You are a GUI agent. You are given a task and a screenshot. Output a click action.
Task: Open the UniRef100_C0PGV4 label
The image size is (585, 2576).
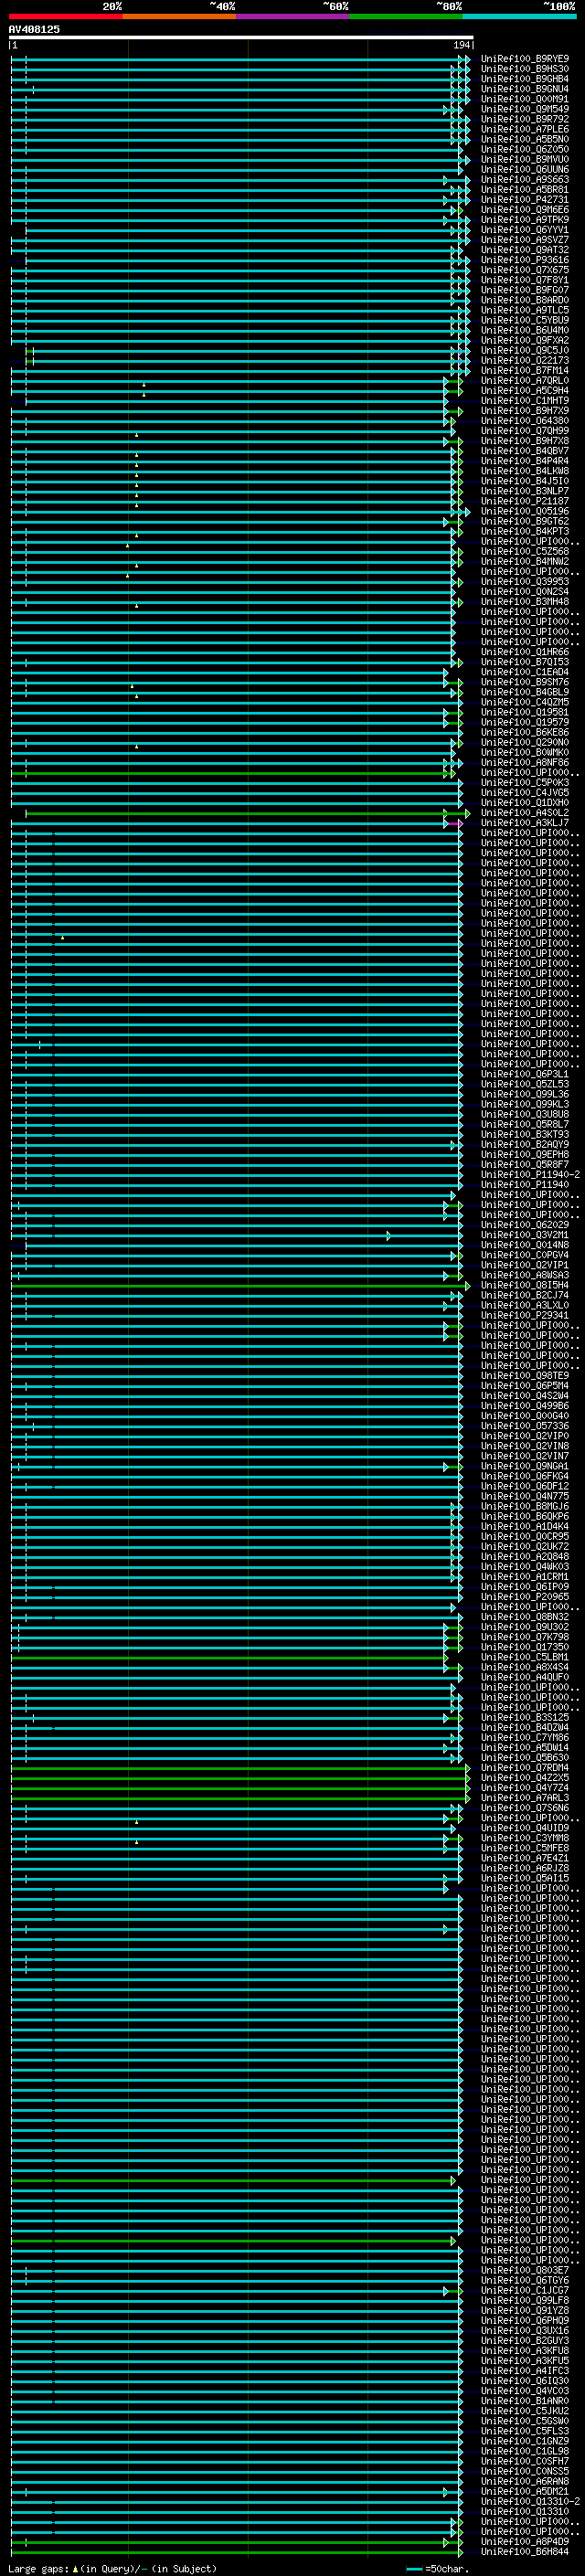525,1255
